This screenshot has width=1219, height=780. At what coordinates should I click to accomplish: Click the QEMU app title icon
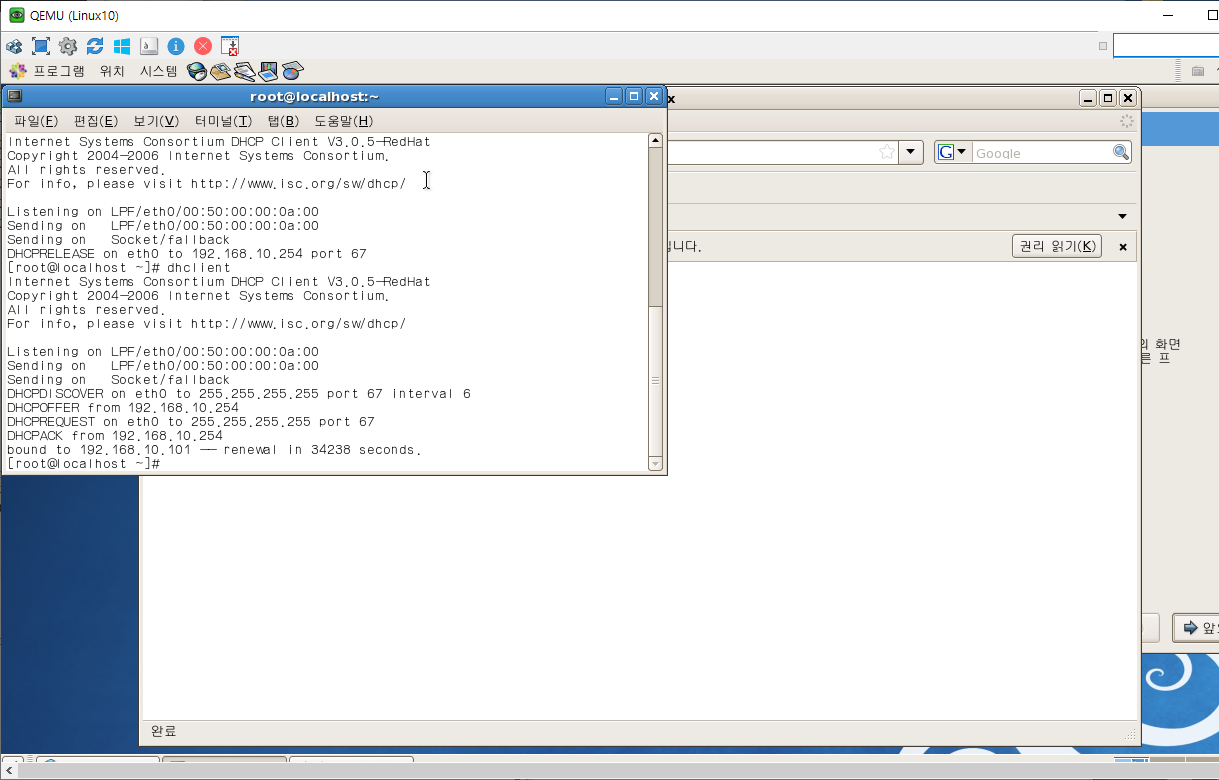tap(16, 15)
